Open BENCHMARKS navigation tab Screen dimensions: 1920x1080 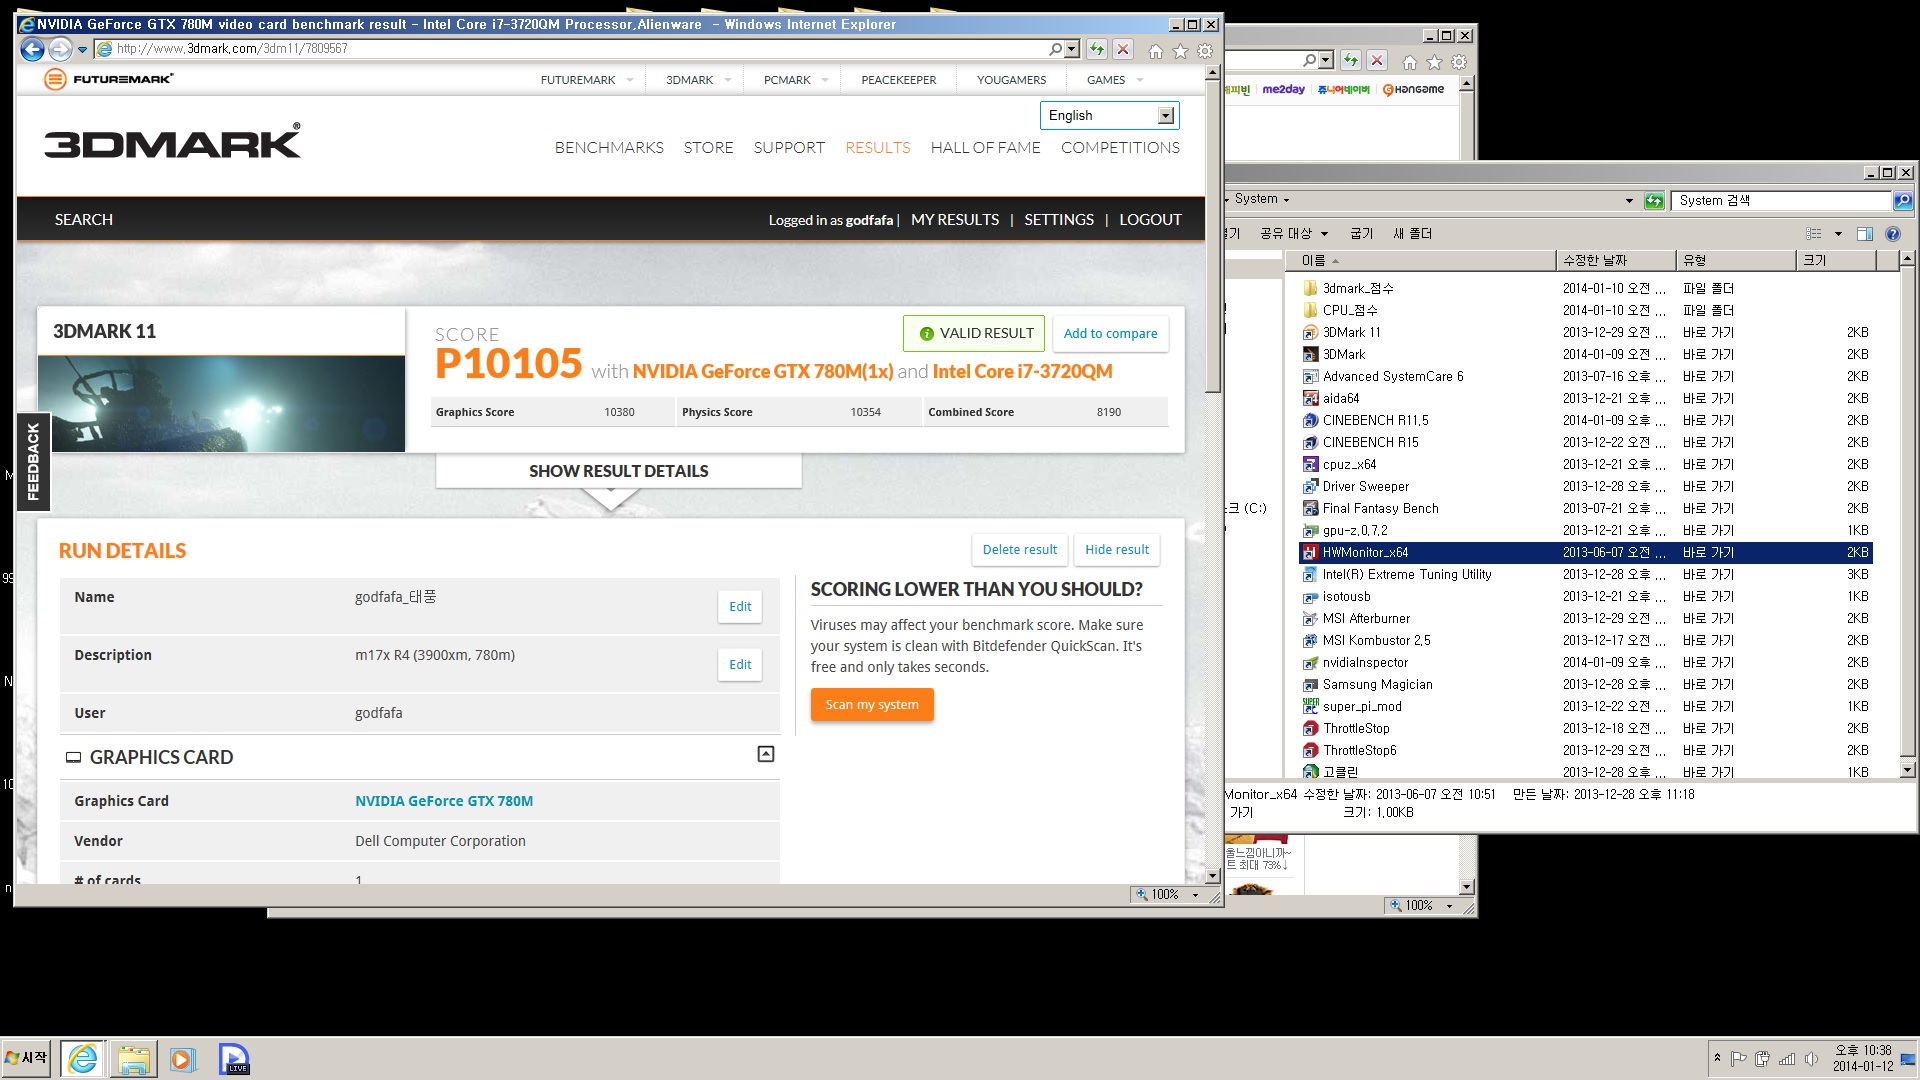(609, 148)
